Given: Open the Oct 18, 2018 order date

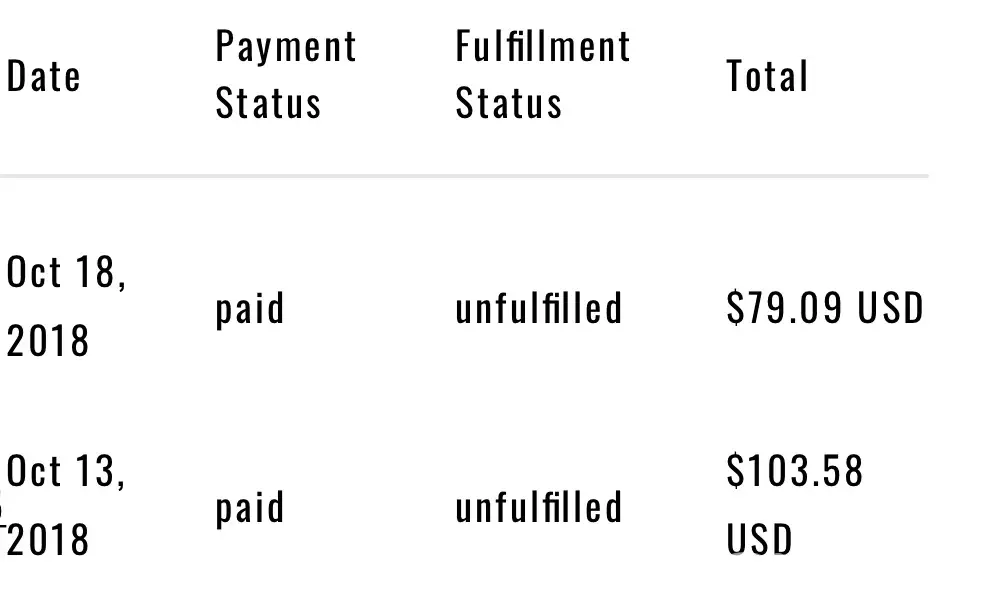Looking at the screenshot, I should (x=66, y=306).
